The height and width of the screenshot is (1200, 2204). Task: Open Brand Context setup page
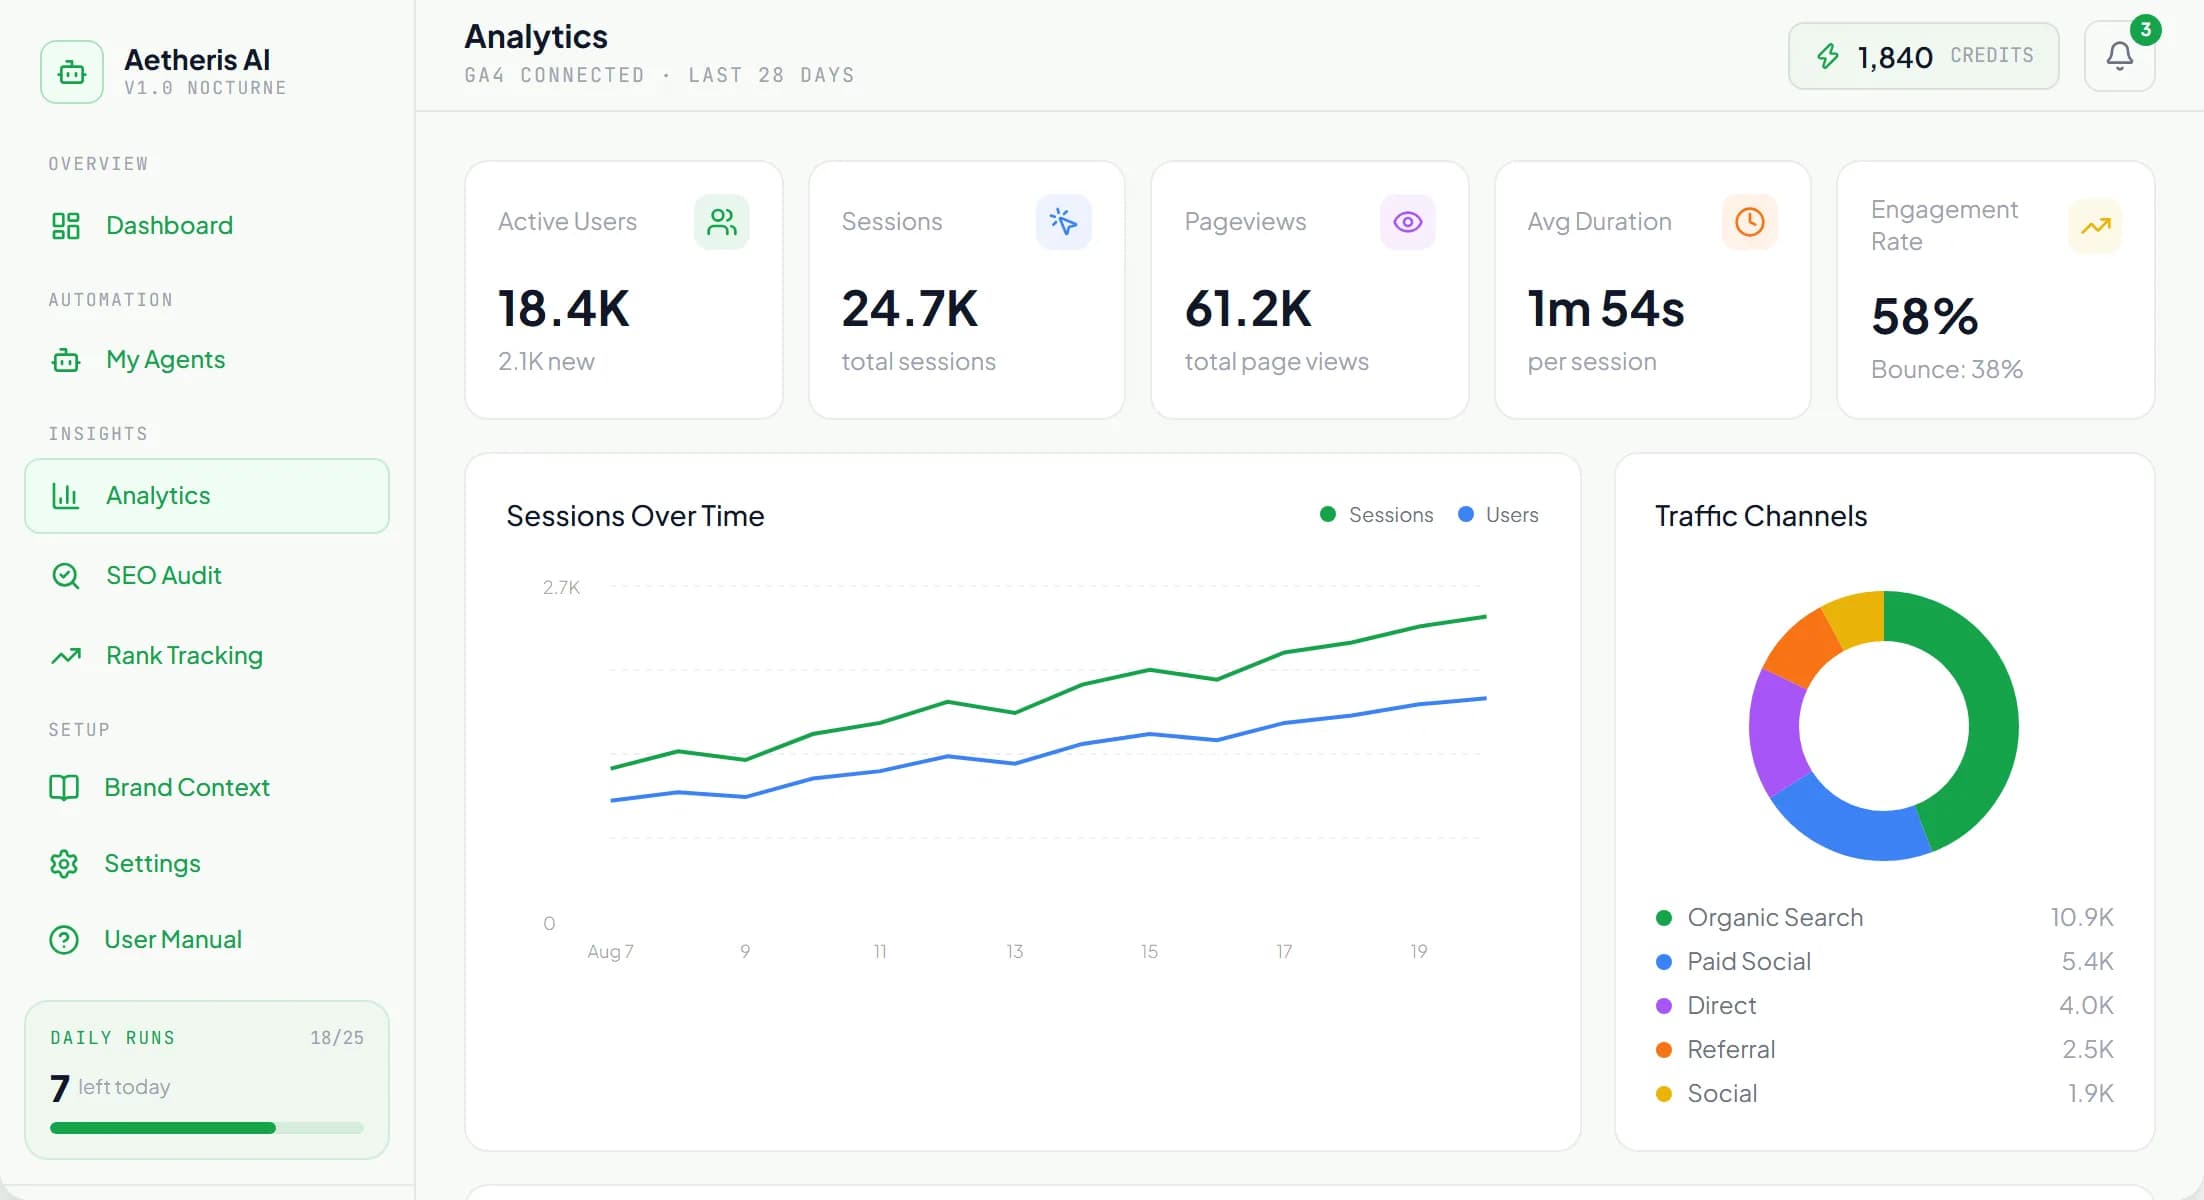pos(207,788)
